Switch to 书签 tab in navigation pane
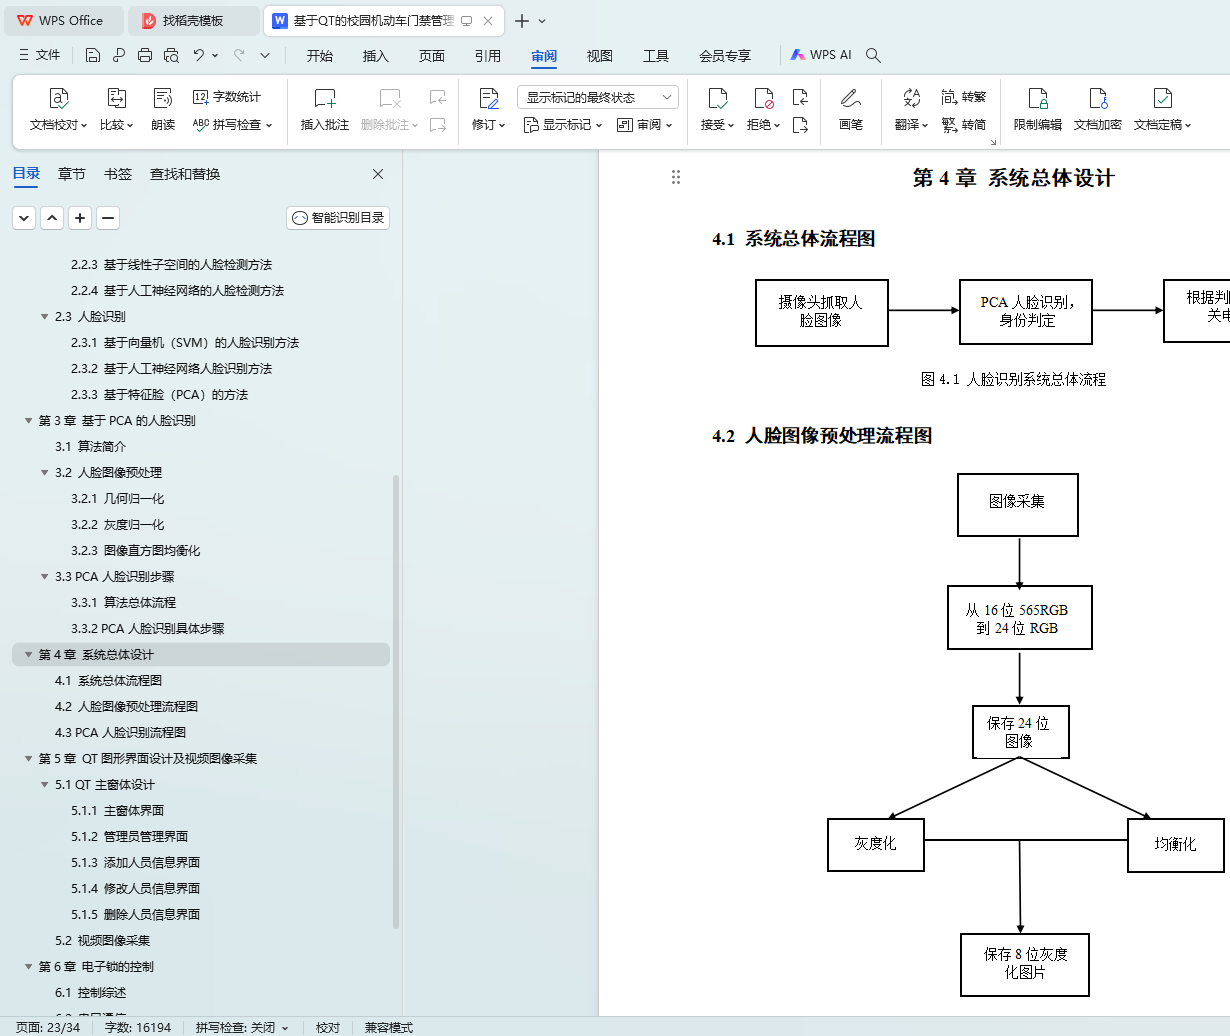1230x1036 pixels. tap(118, 174)
